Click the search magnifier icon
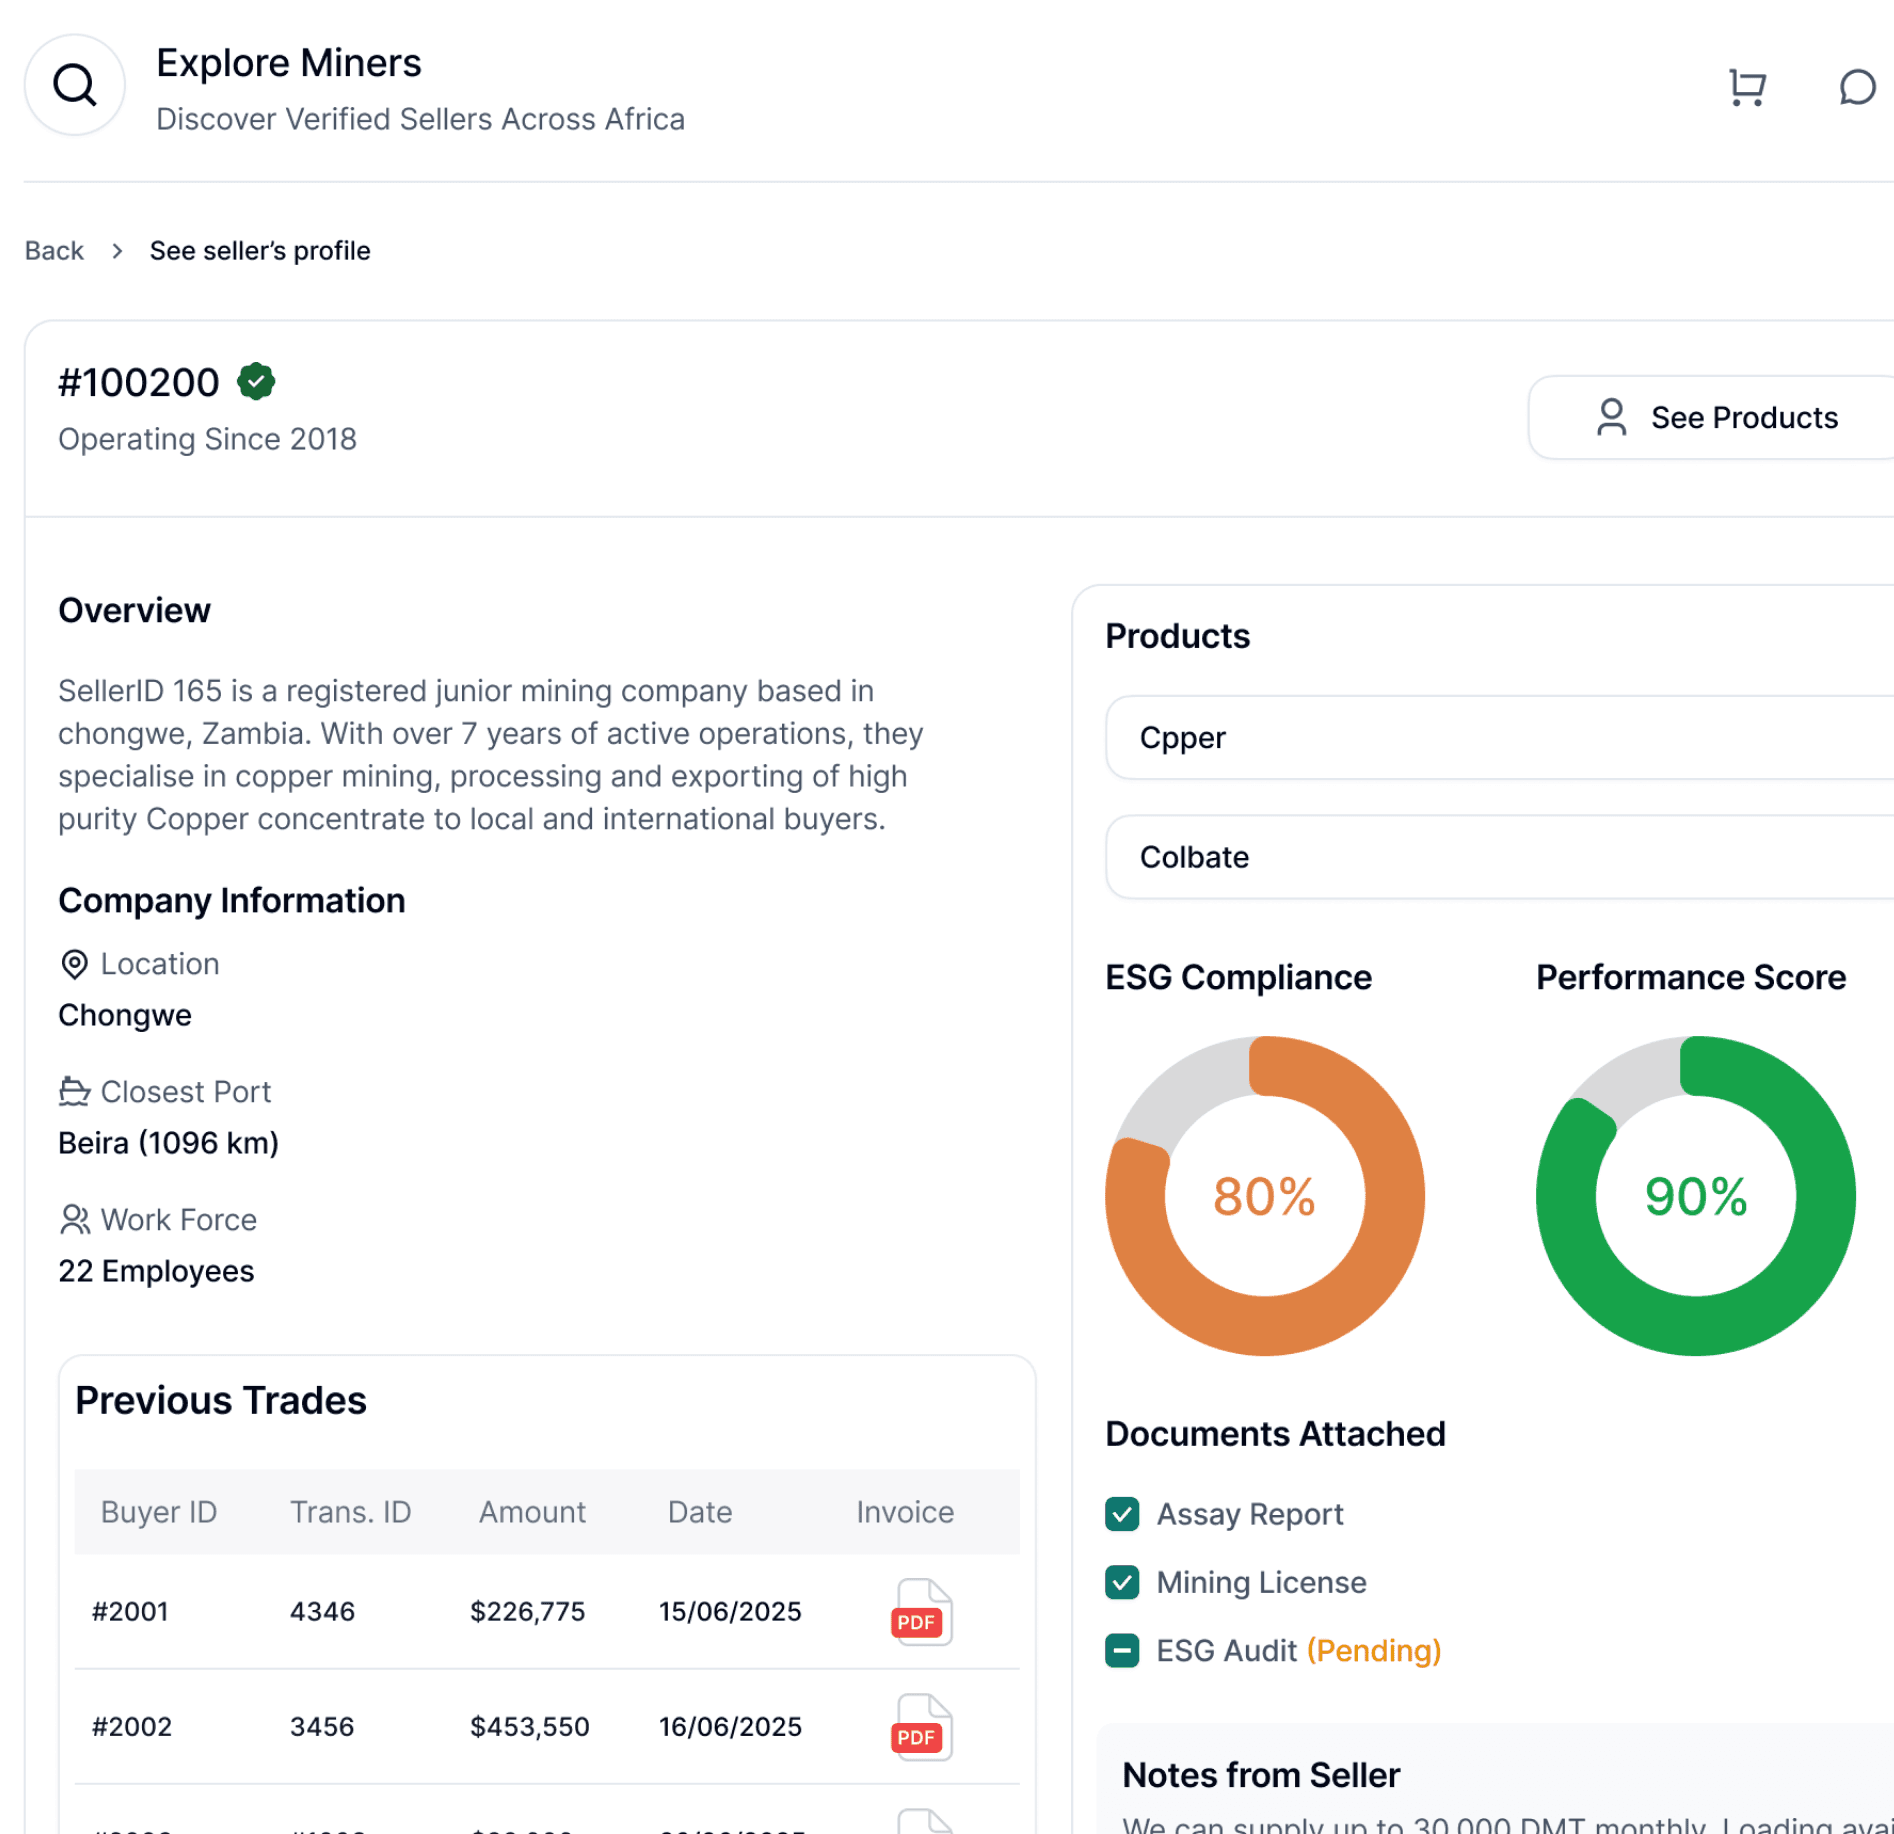The image size is (1894, 1834). (75, 85)
